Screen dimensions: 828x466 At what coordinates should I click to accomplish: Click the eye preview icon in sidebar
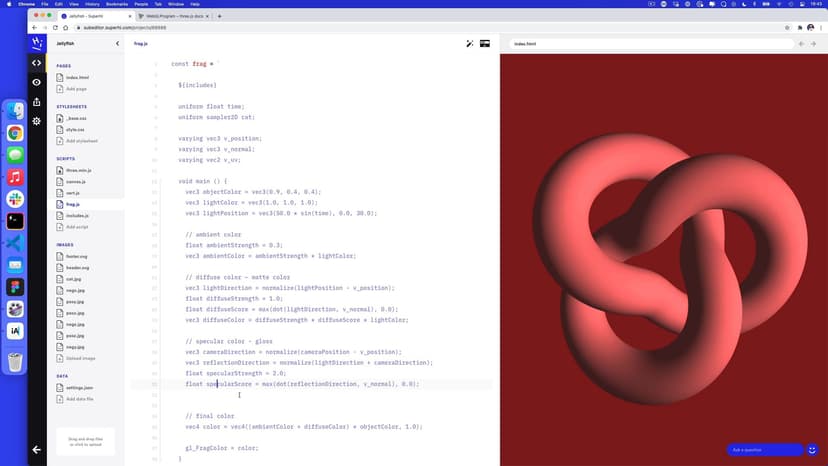pos(37,82)
